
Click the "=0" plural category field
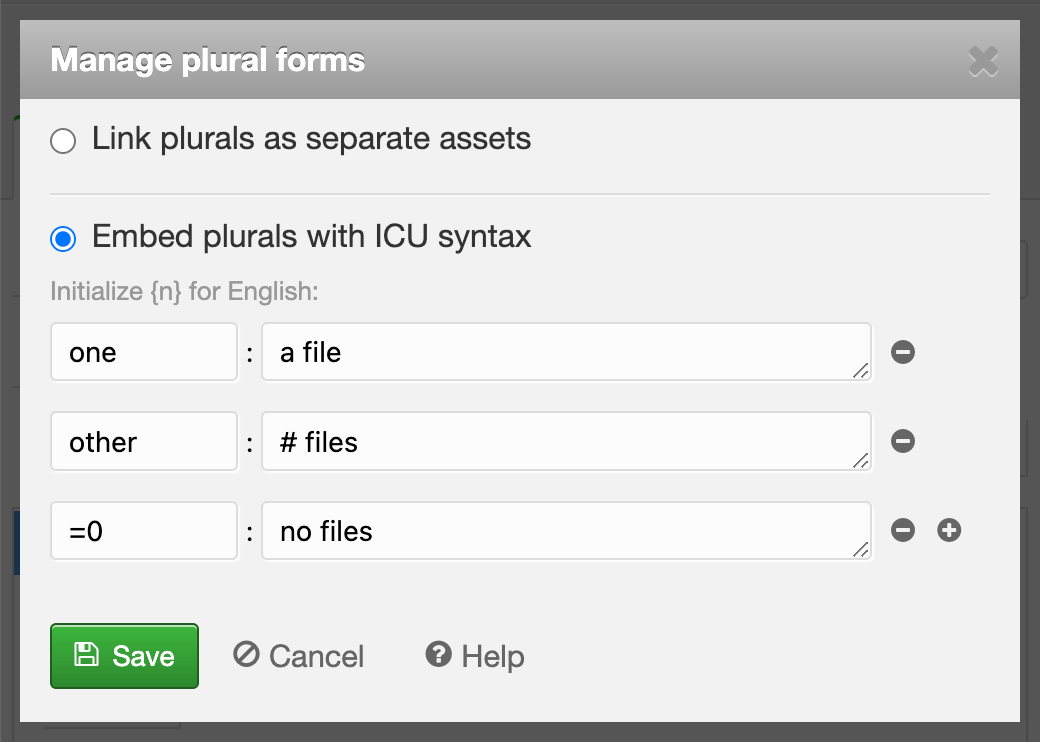[x=144, y=531]
